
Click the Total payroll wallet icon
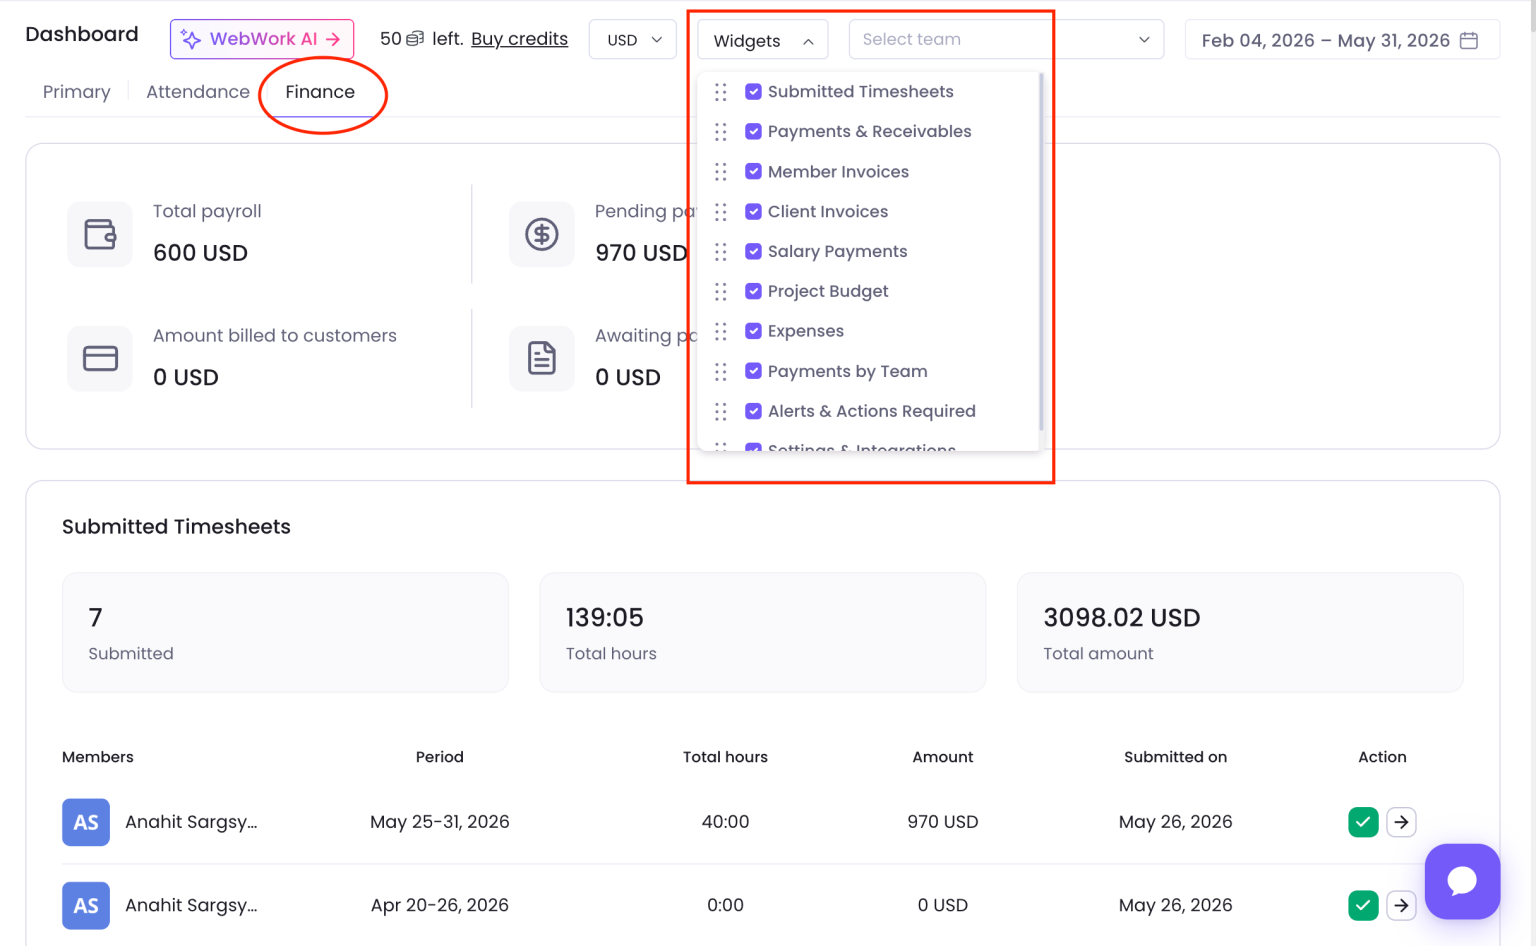tap(100, 234)
